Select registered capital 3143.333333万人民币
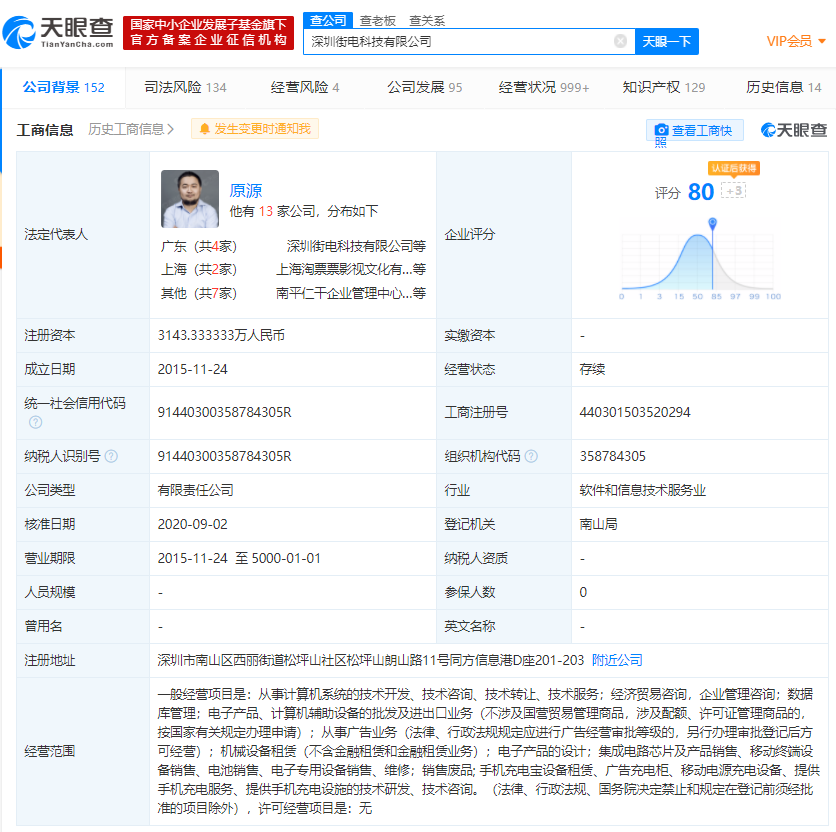836x832 pixels. click(221, 335)
